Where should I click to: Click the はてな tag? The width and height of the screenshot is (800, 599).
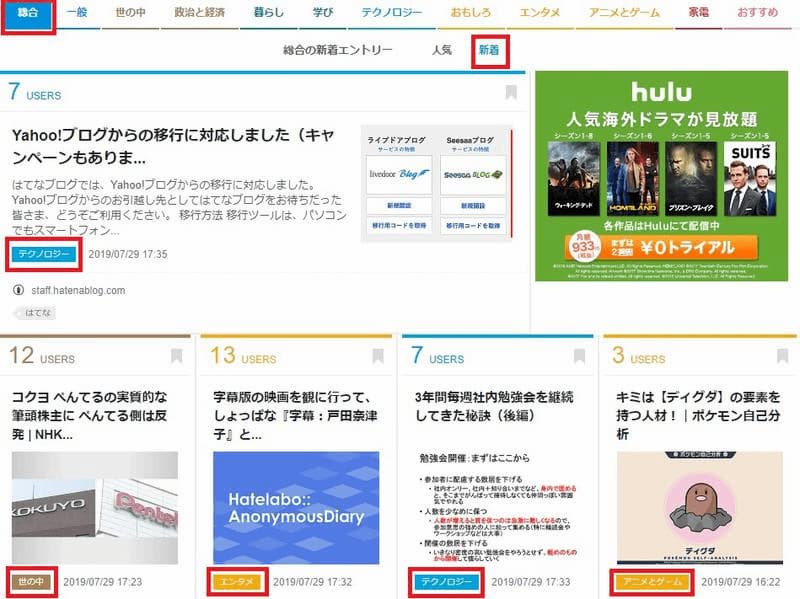(35, 313)
